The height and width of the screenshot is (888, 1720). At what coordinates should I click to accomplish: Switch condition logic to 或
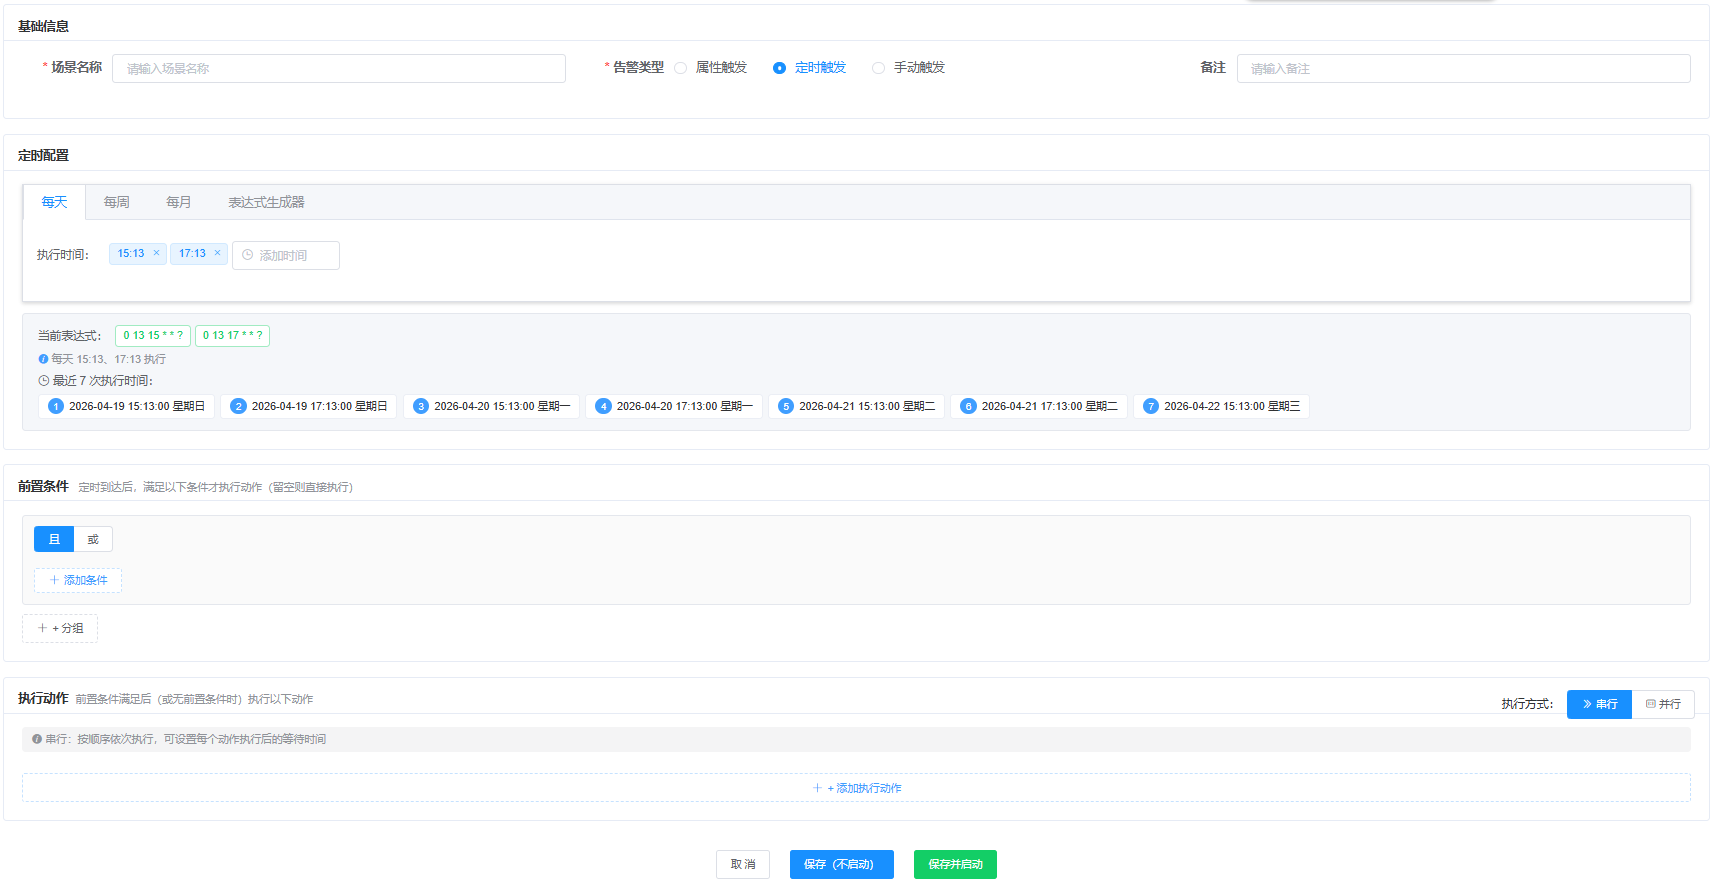coord(93,539)
